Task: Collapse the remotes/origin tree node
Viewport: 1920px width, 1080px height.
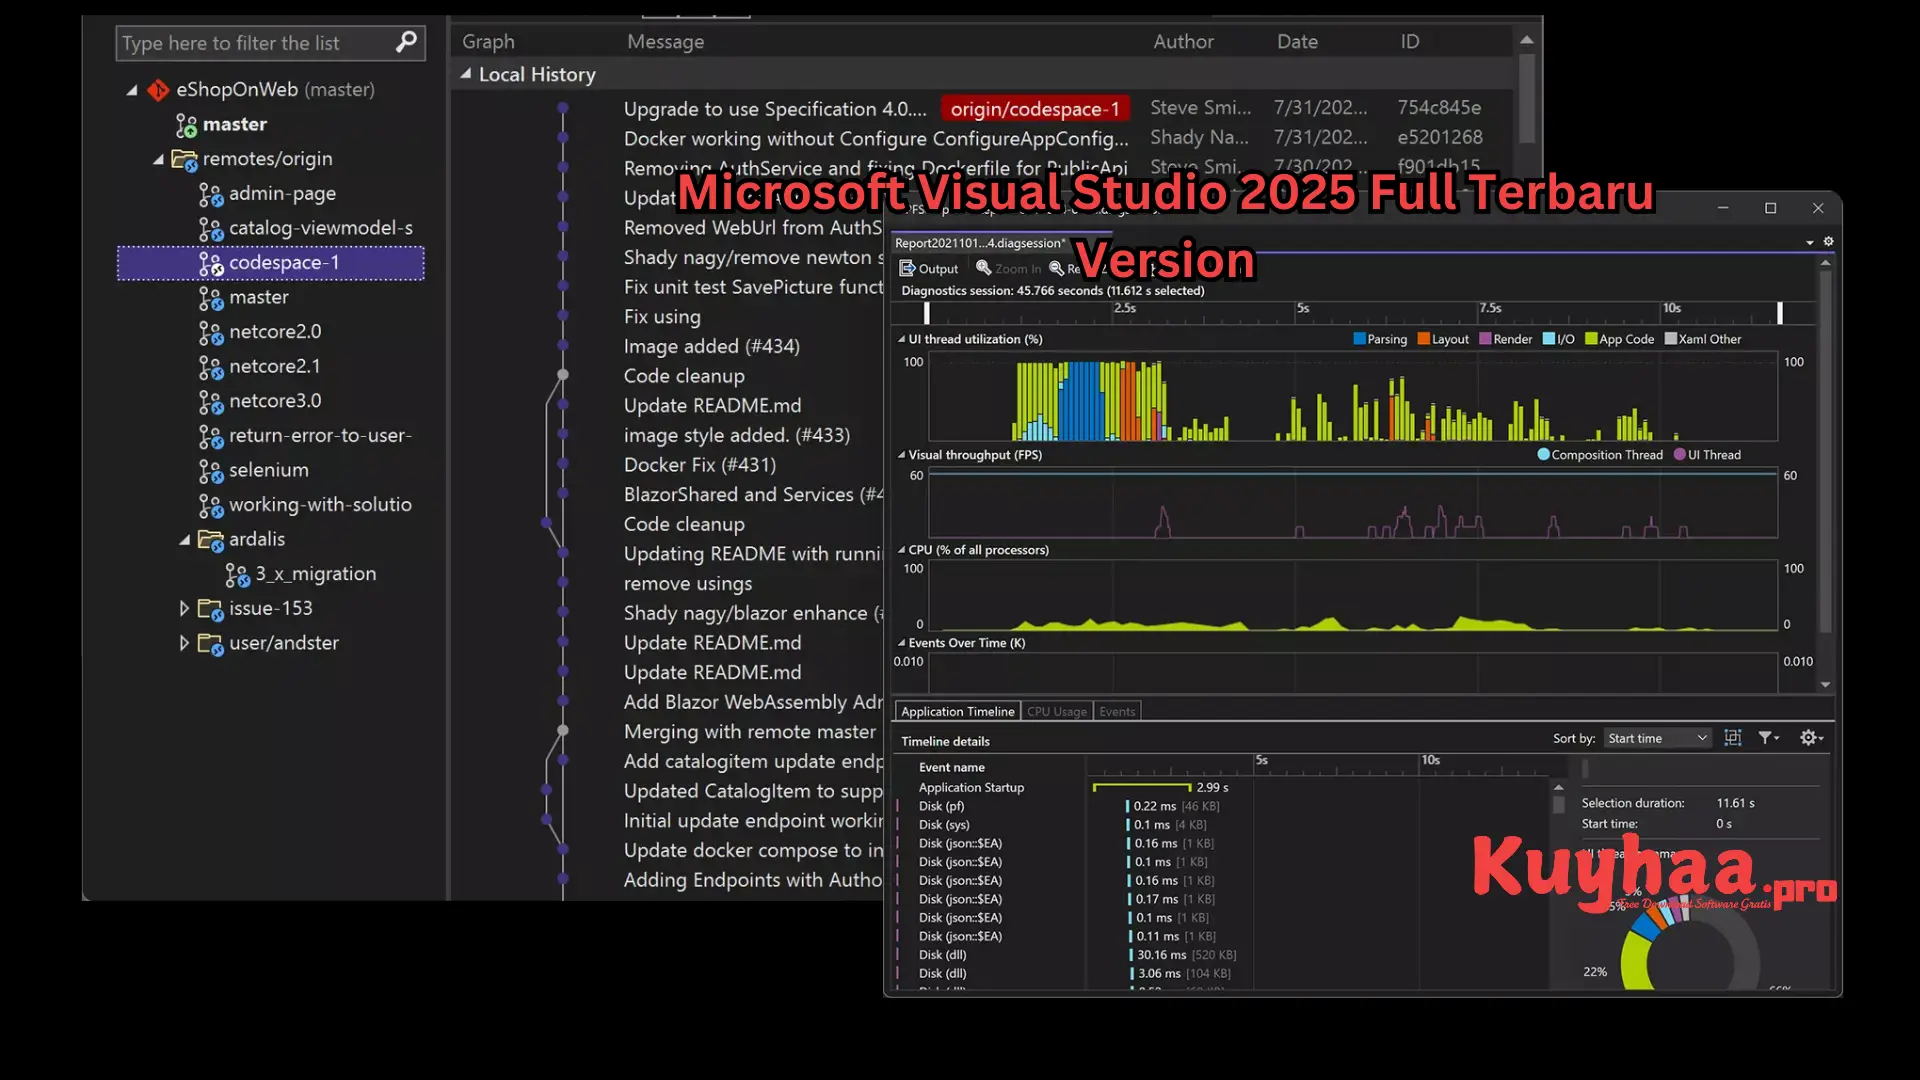Action: pos(158,159)
